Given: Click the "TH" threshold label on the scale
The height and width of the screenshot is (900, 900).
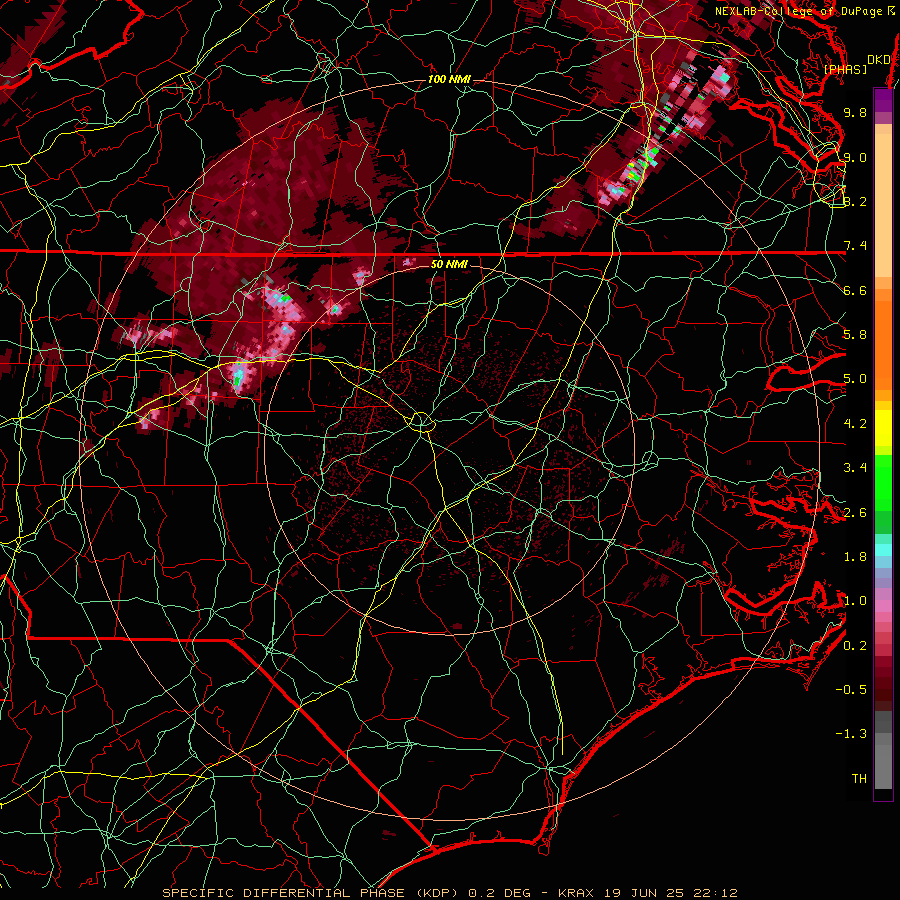Looking at the screenshot, I should [859, 779].
